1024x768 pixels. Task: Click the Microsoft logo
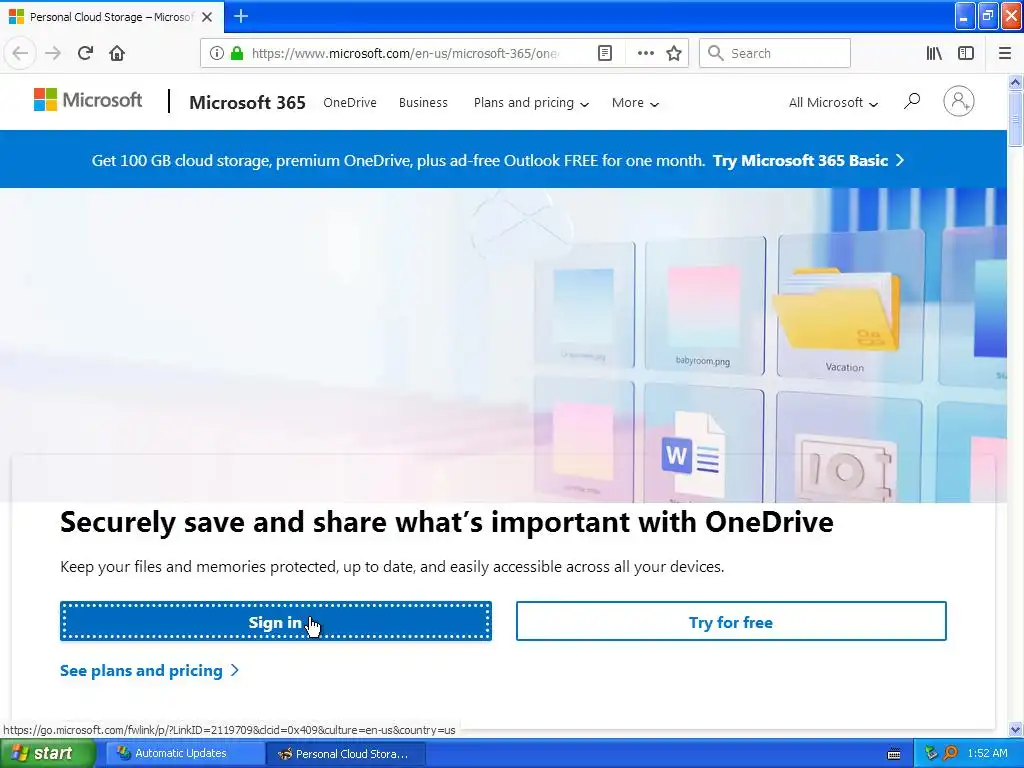(88, 100)
